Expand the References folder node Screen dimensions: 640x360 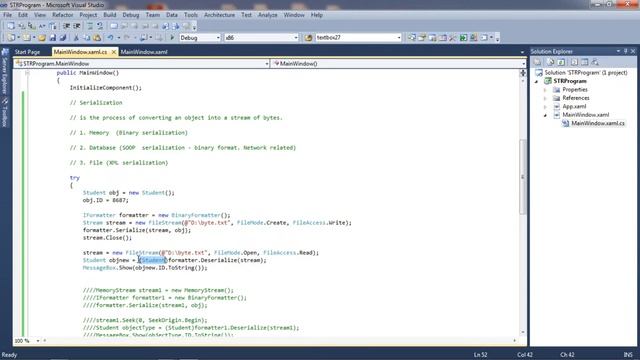point(545,98)
